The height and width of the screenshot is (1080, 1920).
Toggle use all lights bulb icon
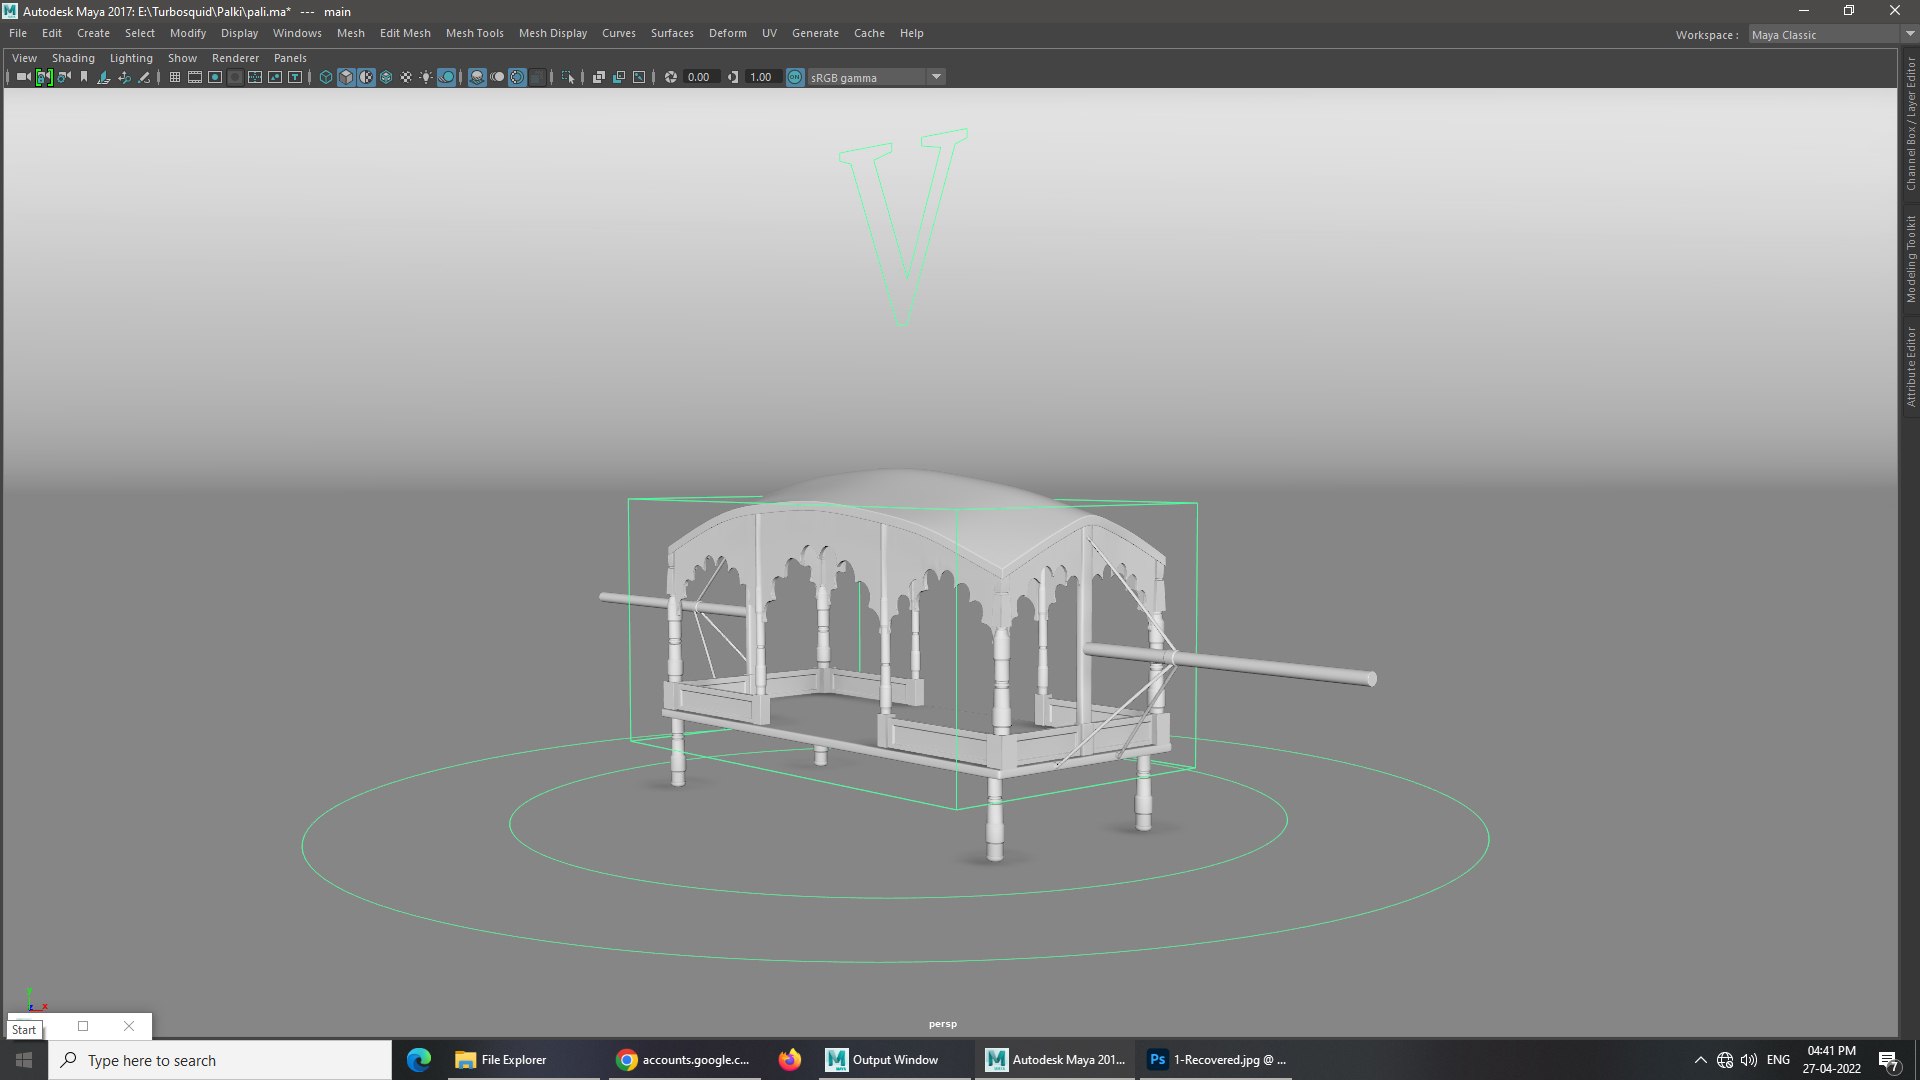427,77
